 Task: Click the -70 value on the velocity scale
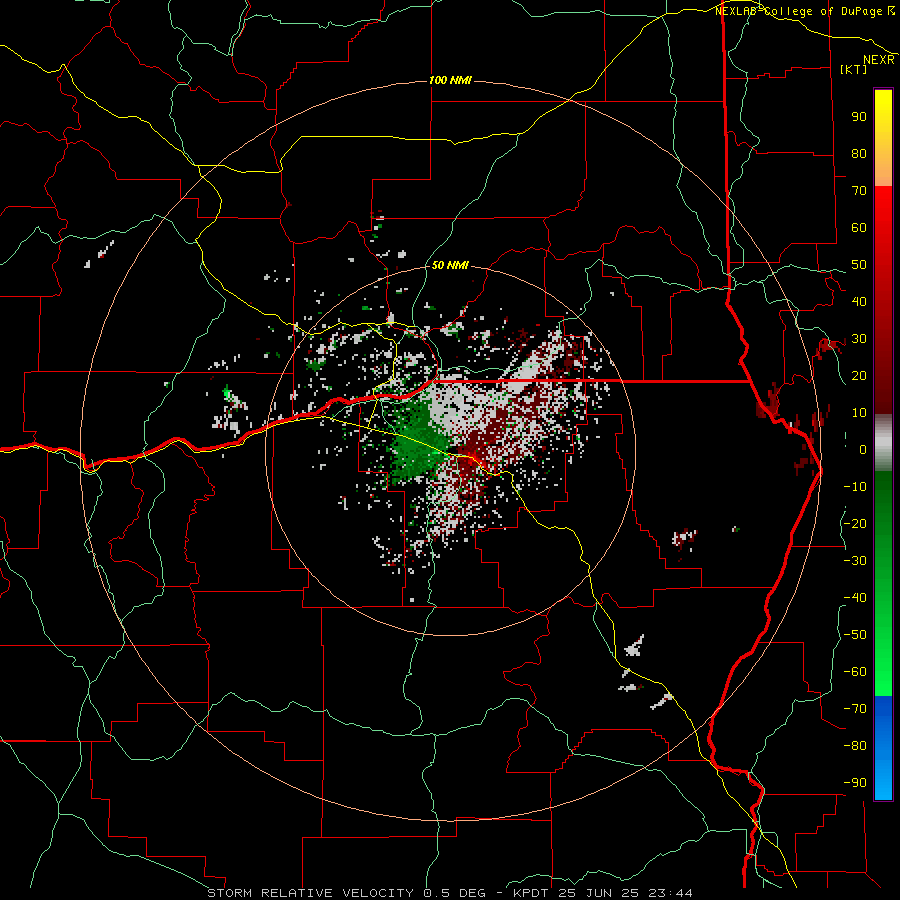pyautogui.click(x=855, y=709)
